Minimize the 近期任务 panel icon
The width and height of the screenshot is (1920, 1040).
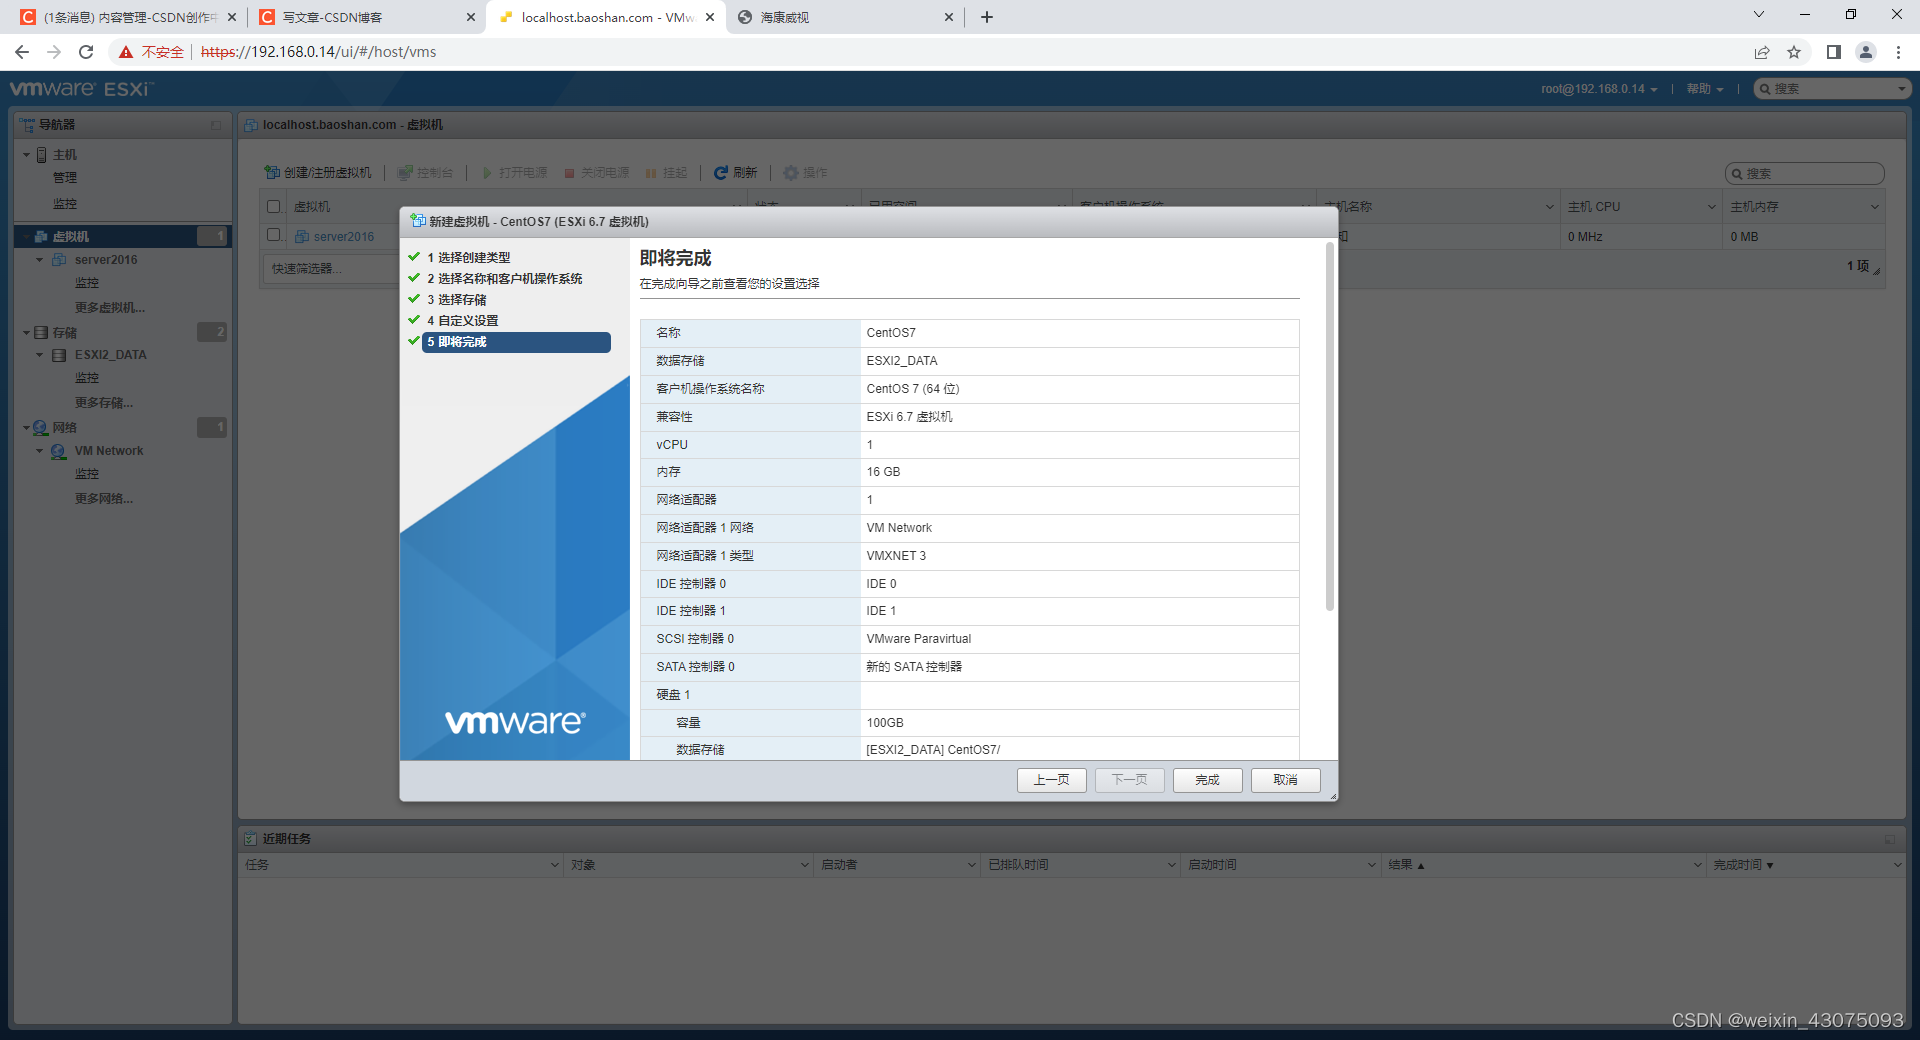[x=1890, y=839]
